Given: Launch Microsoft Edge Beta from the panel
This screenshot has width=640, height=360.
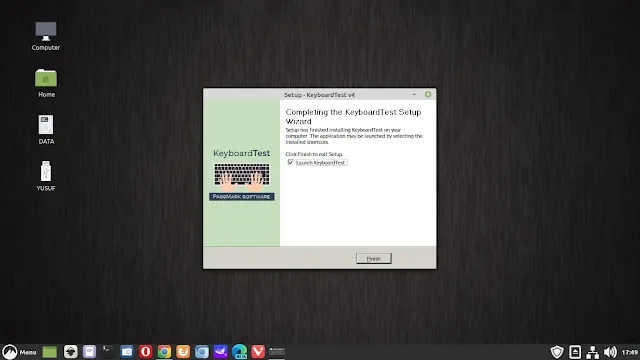Looking at the screenshot, I should [240, 351].
